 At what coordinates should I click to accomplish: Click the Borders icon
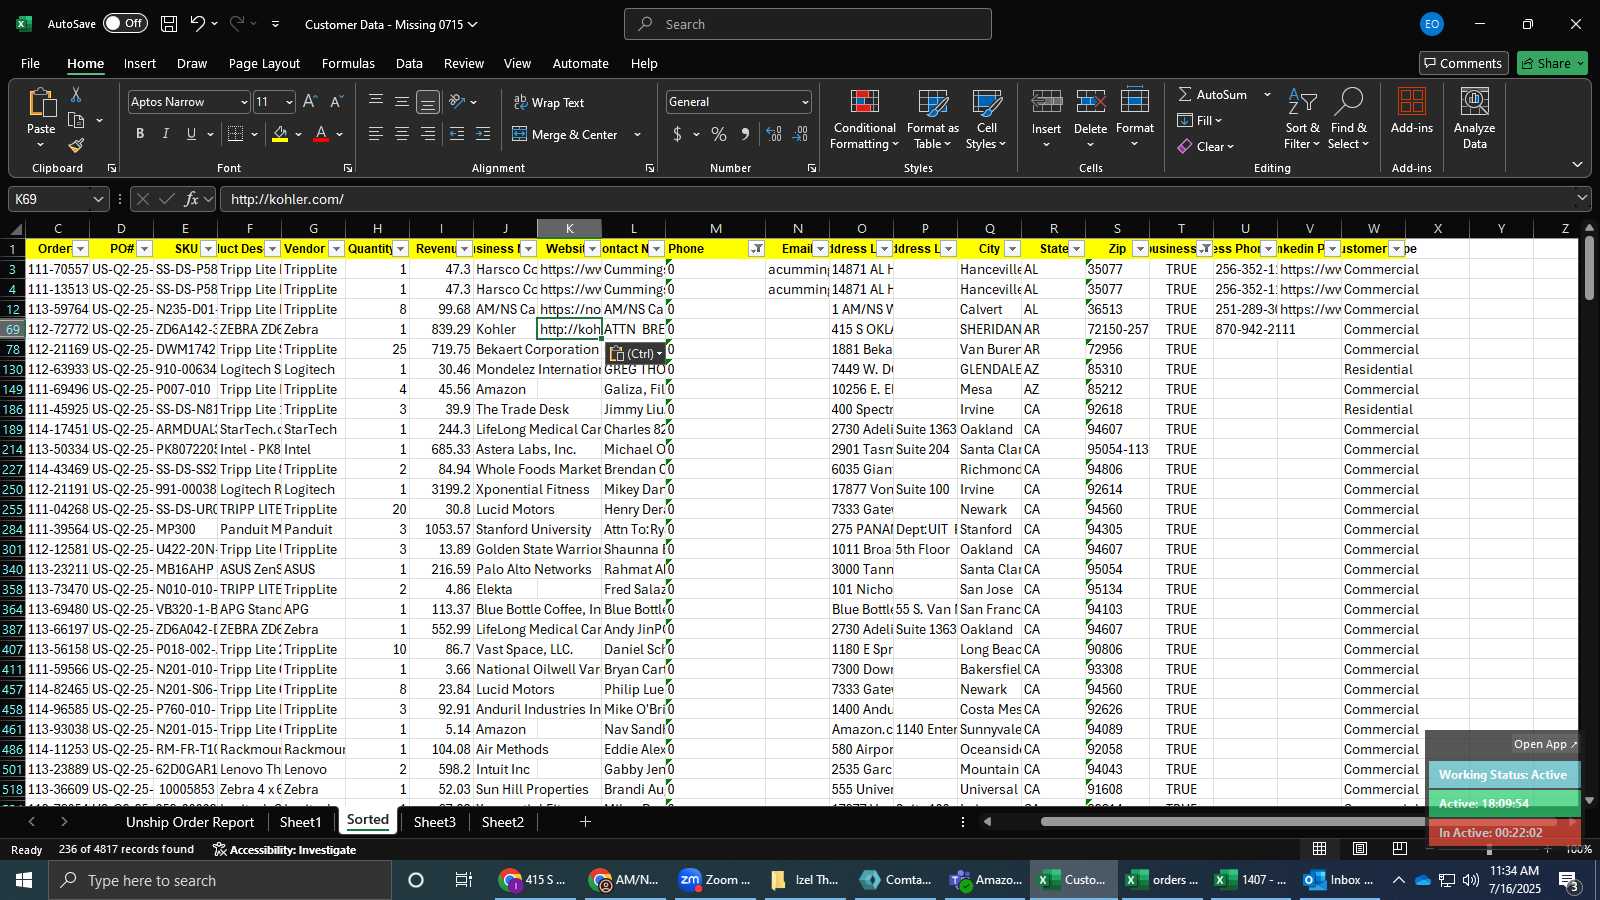point(236,134)
